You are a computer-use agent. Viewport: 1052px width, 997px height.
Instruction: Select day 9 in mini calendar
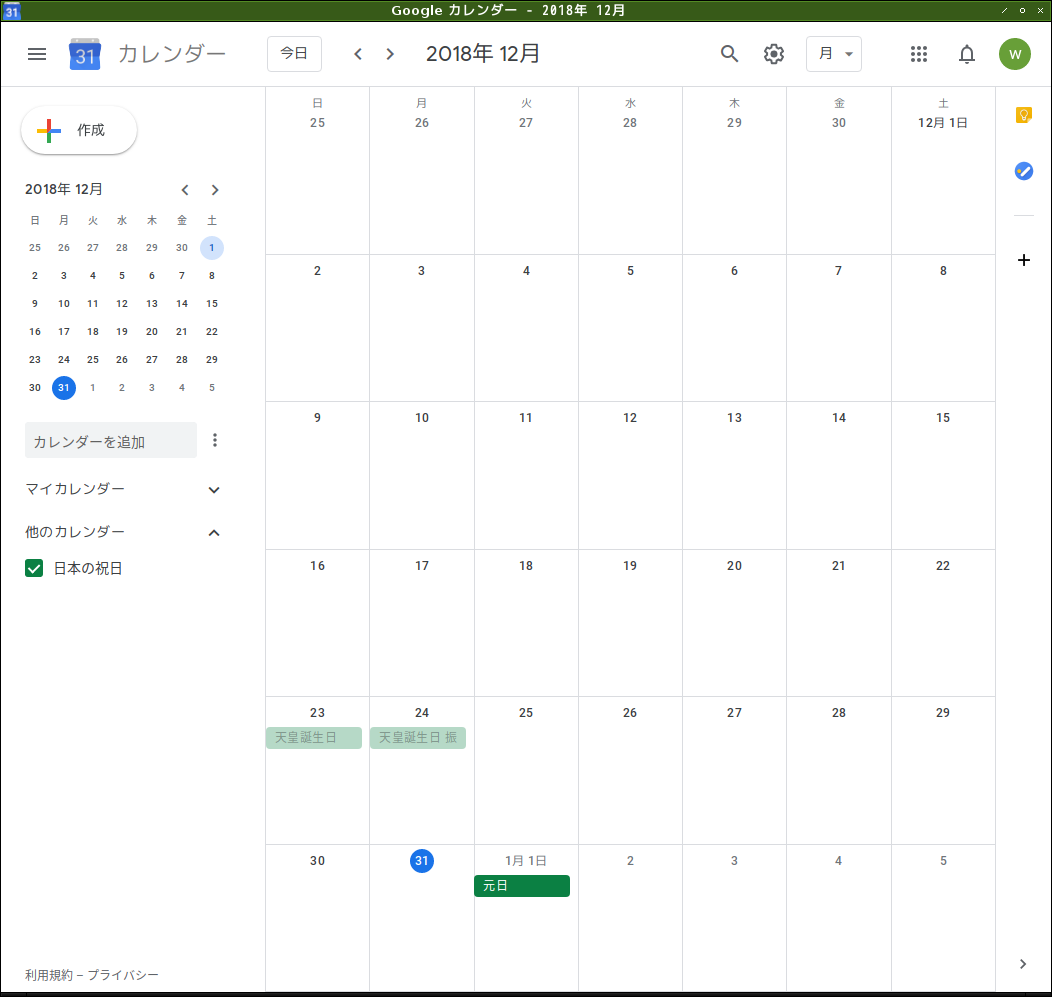click(x=35, y=304)
